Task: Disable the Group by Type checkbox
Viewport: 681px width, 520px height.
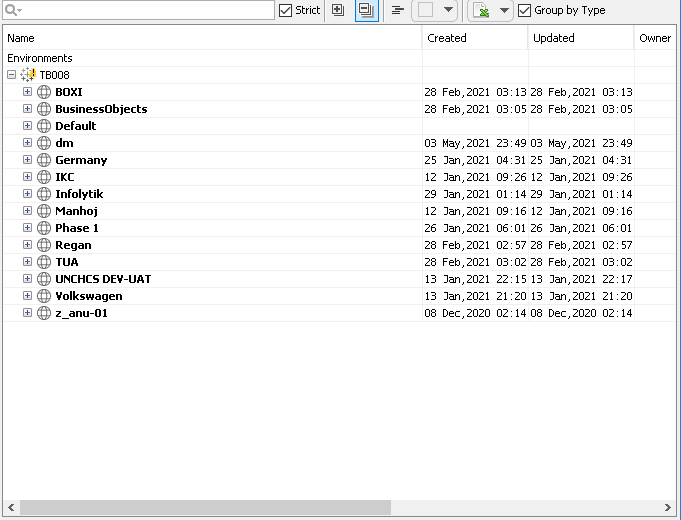Action: point(525,10)
